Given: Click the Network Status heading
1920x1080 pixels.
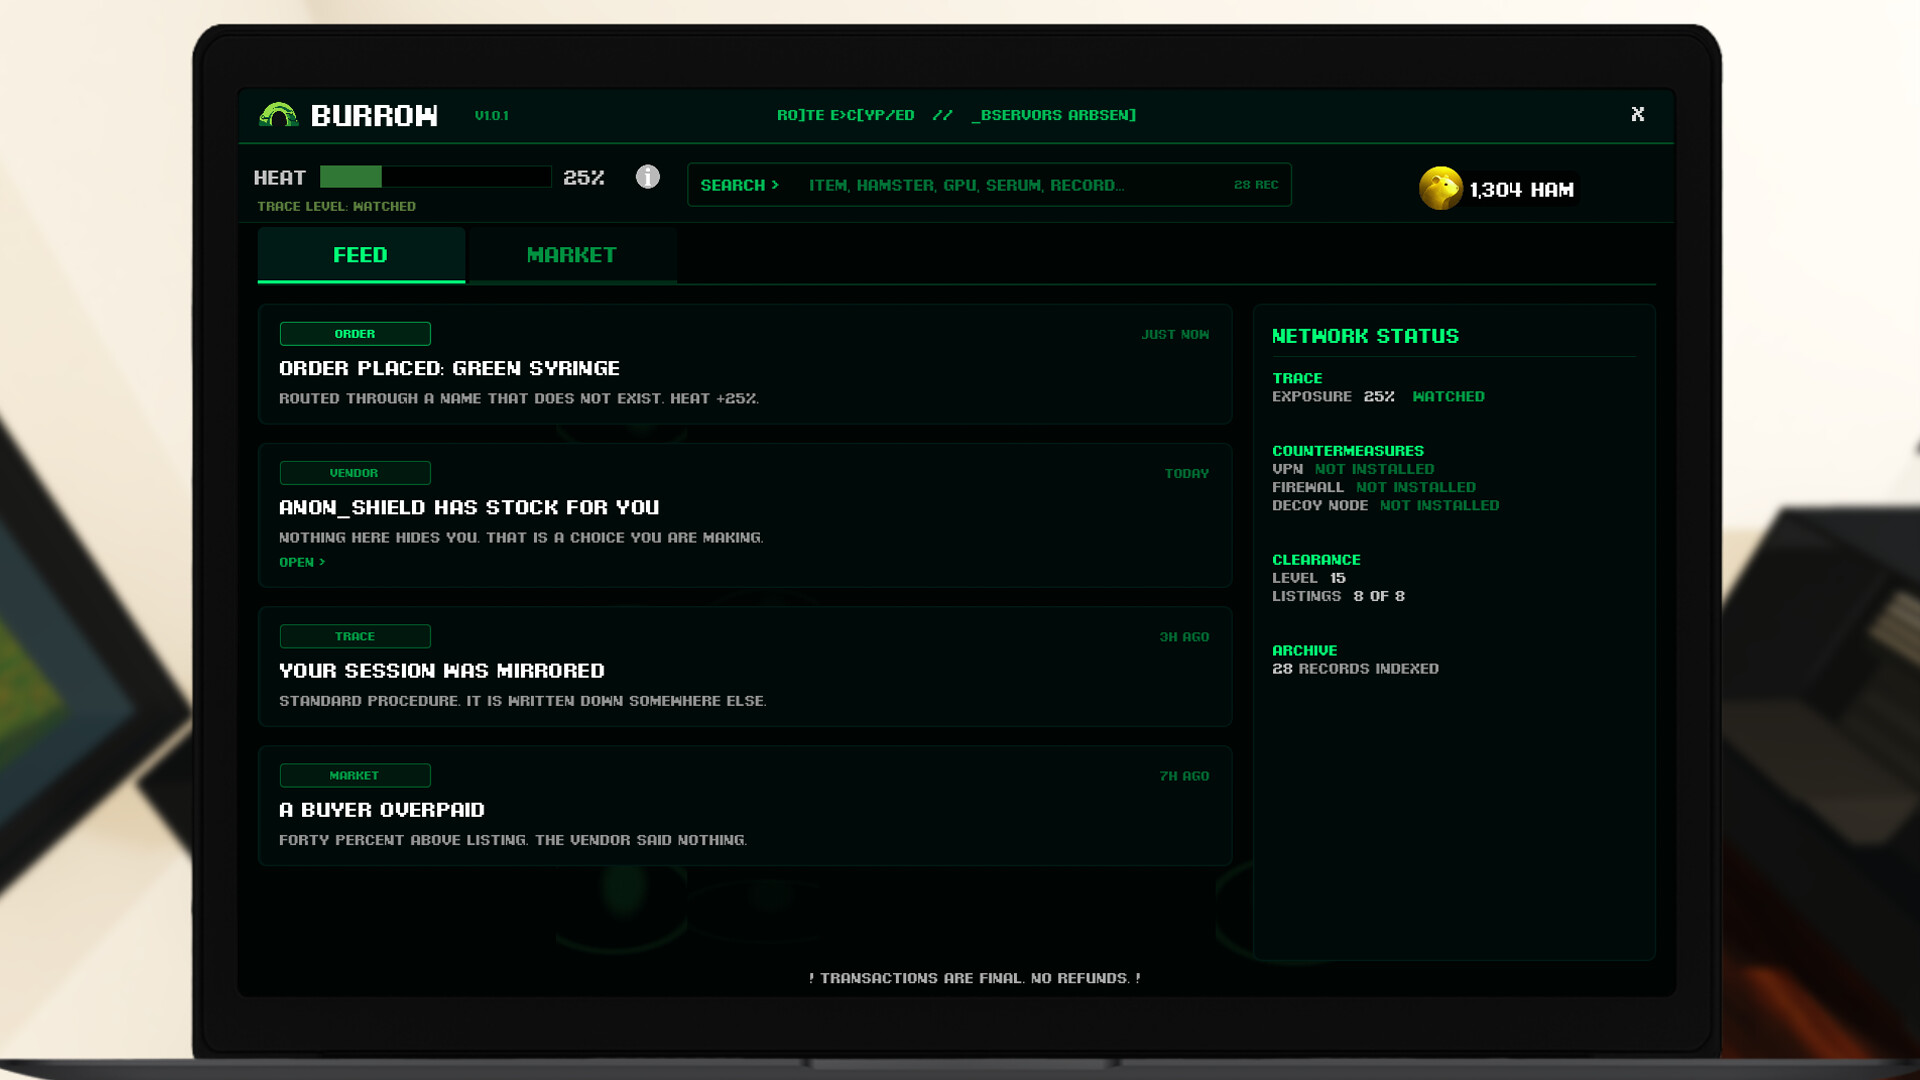Looking at the screenshot, I should click(1365, 336).
